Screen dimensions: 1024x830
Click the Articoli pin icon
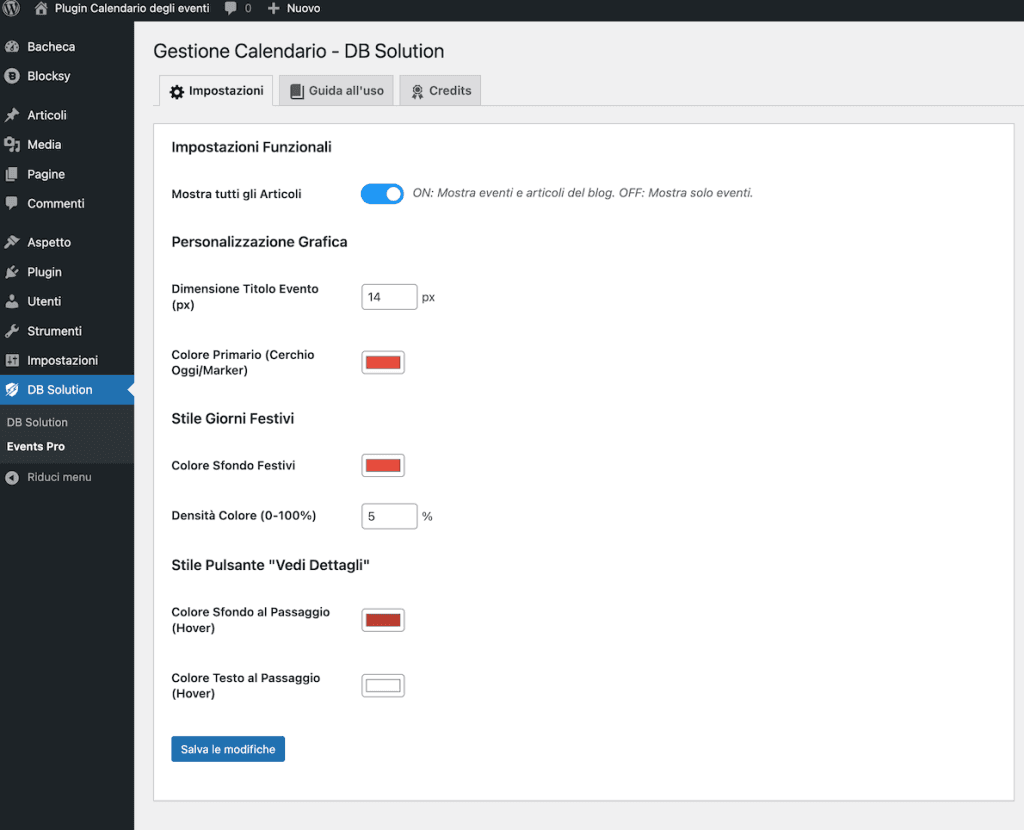(12, 115)
